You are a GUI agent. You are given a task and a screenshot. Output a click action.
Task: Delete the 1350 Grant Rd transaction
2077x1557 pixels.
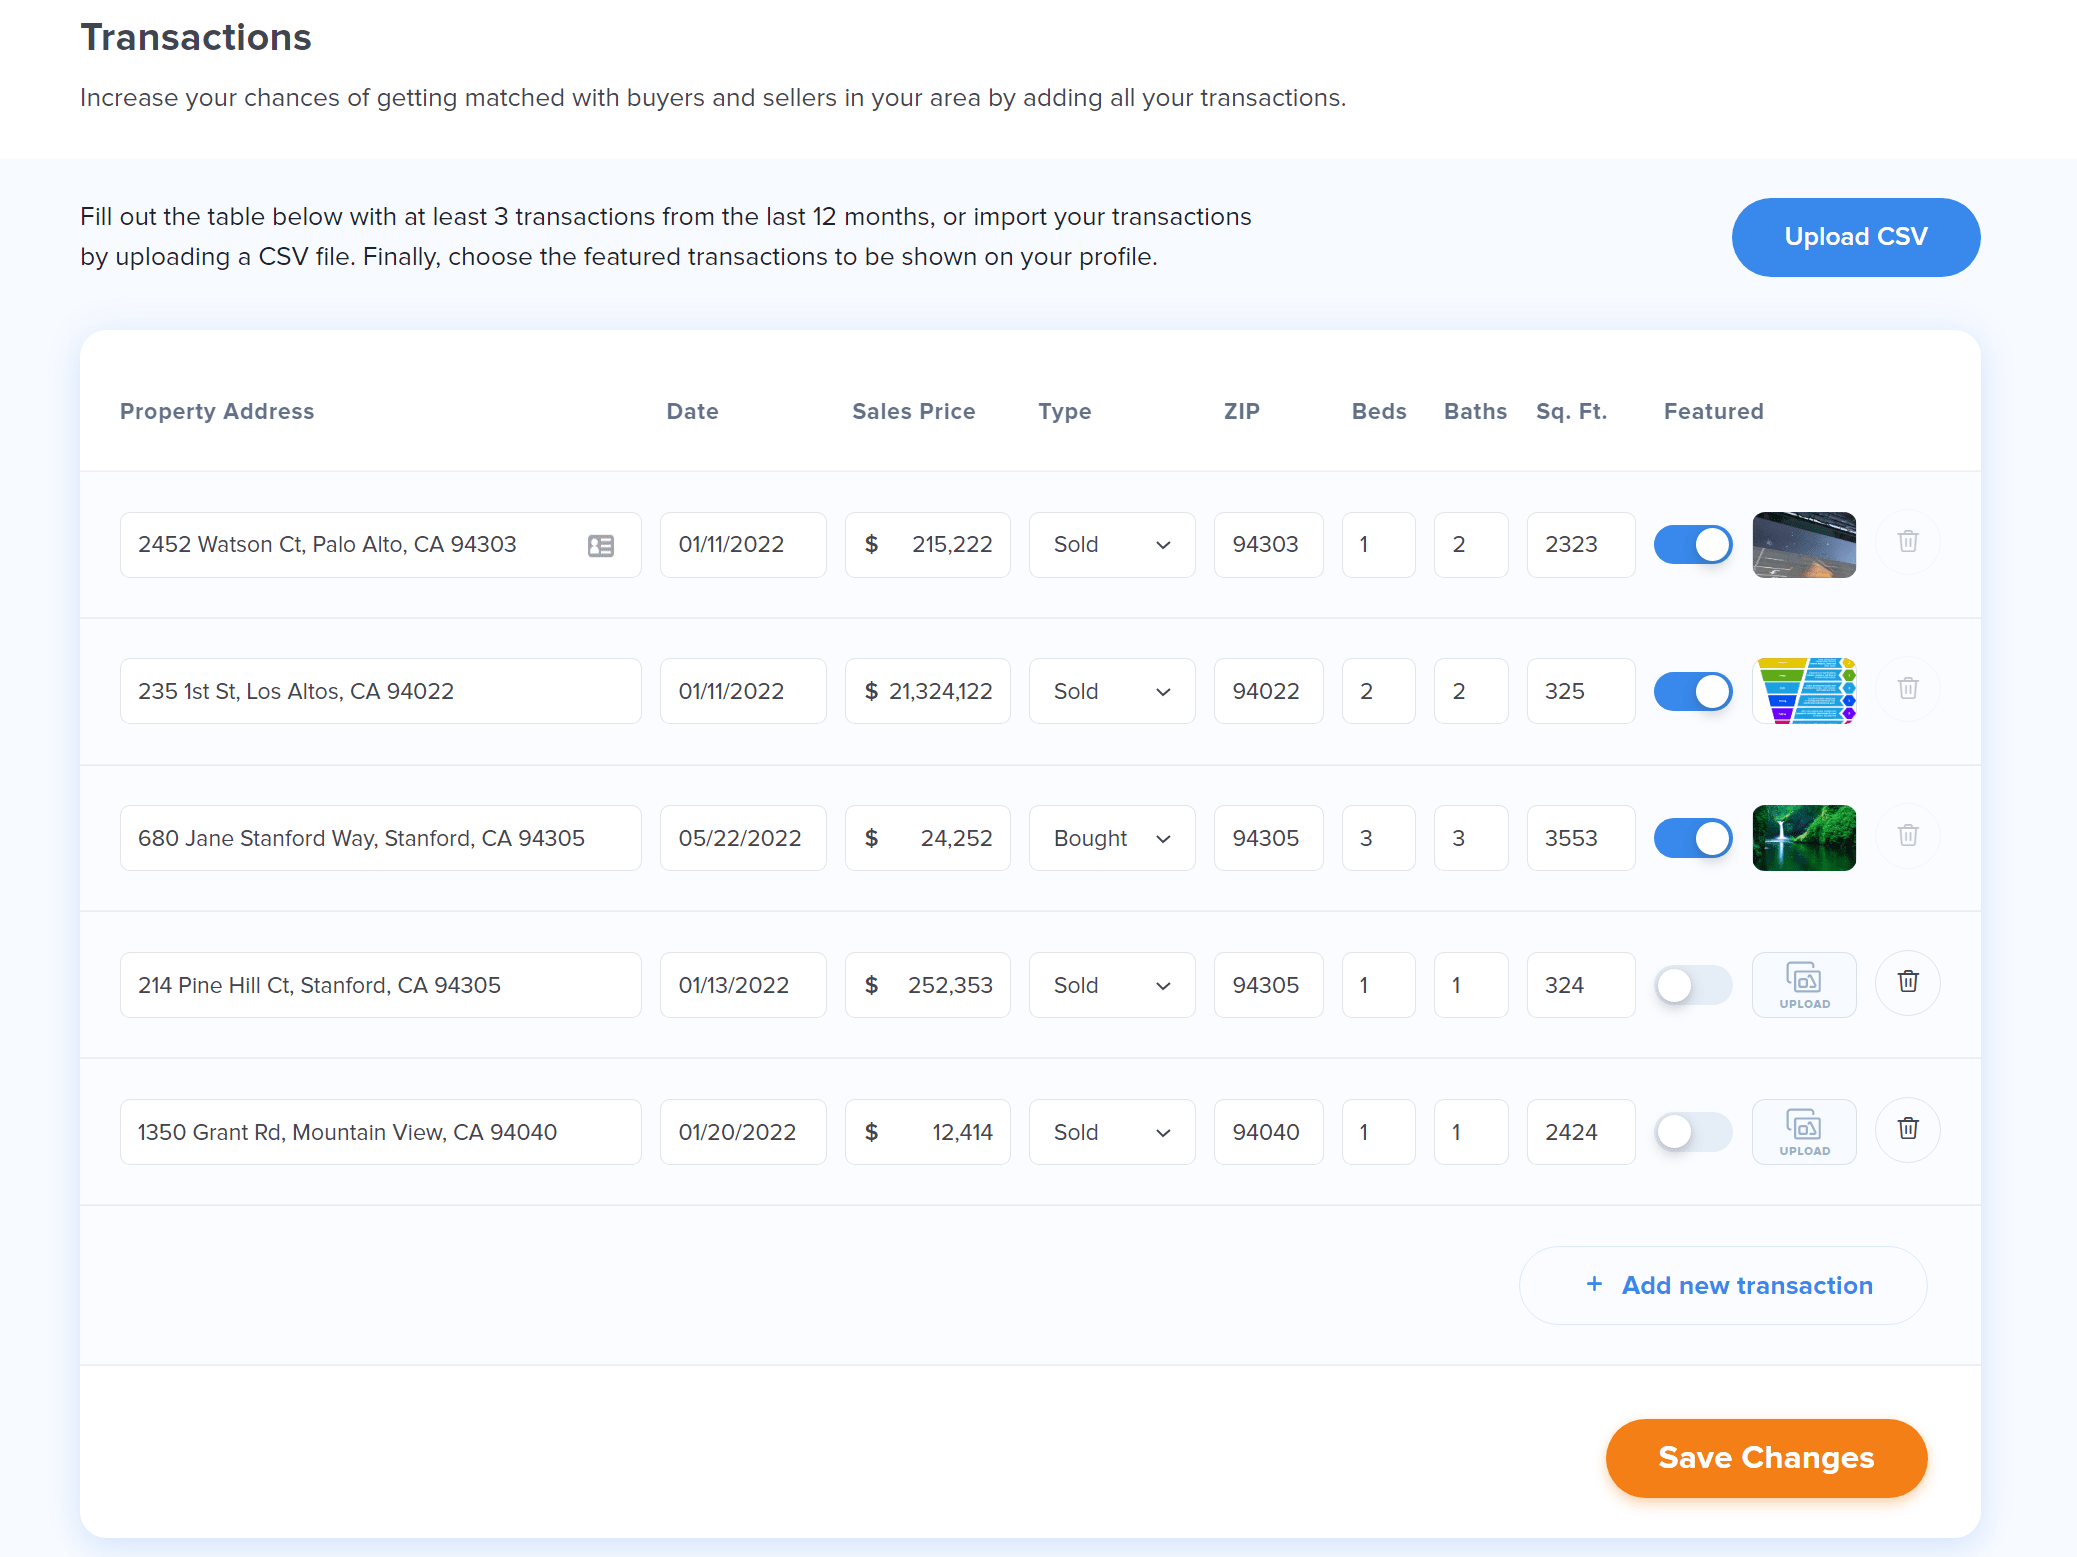click(1907, 1129)
